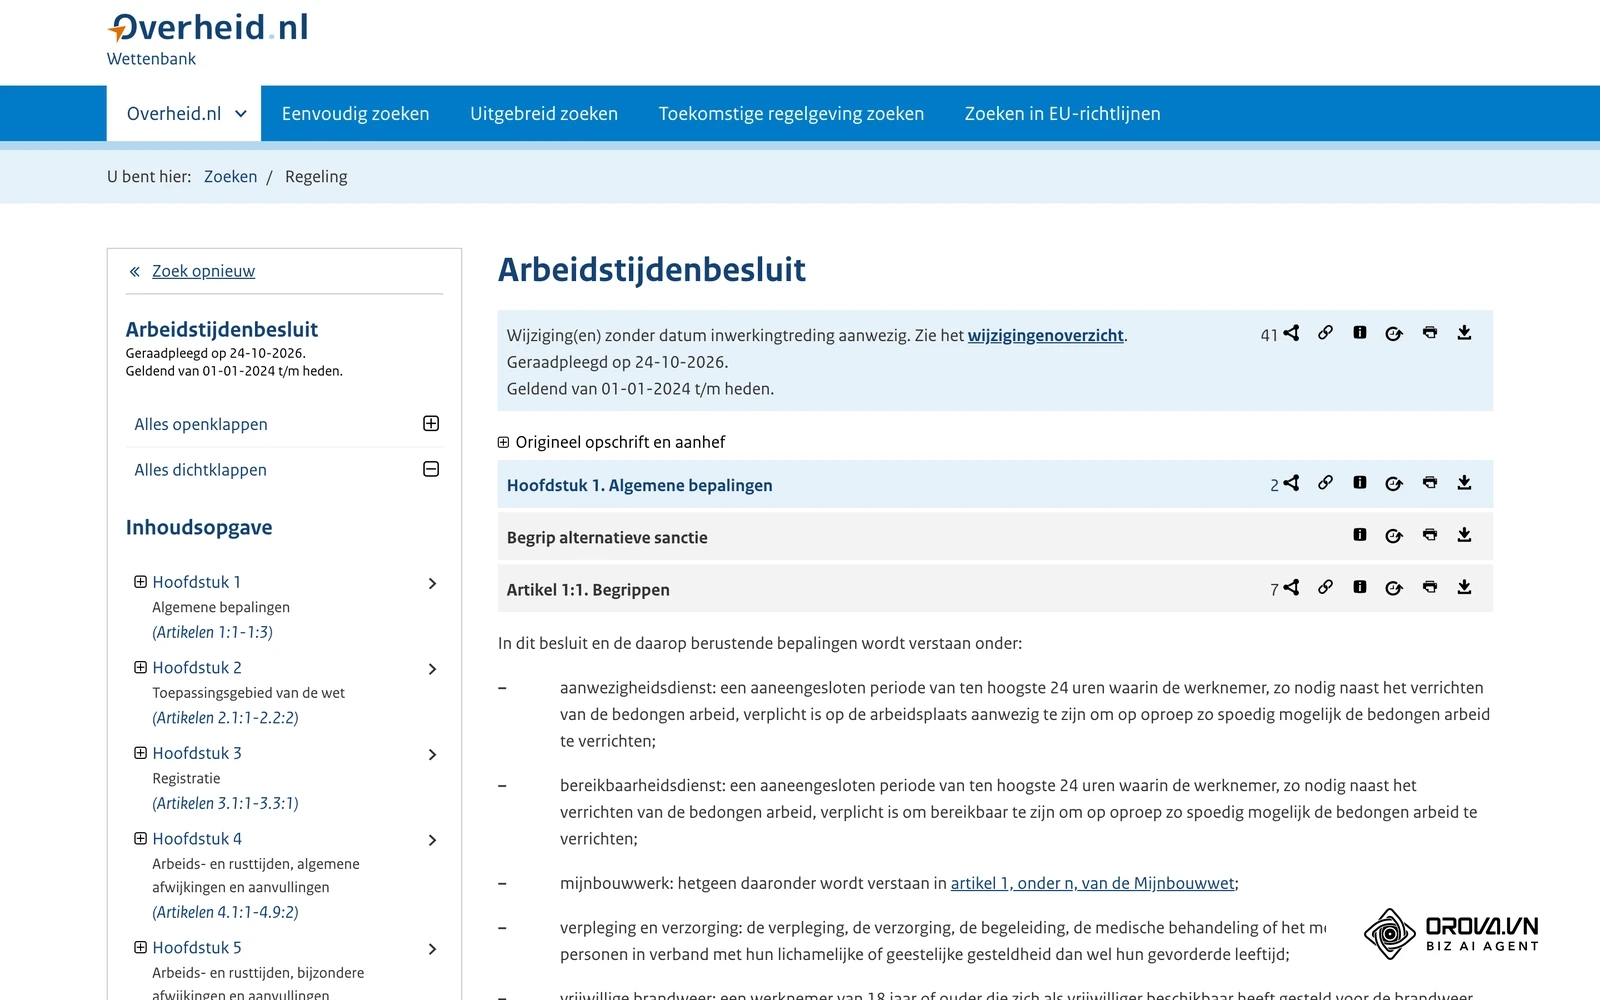This screenshot has height=1000, width=1600.
Task: Expand Origineel opschrift en aanhef
Action: click(504, 442)
